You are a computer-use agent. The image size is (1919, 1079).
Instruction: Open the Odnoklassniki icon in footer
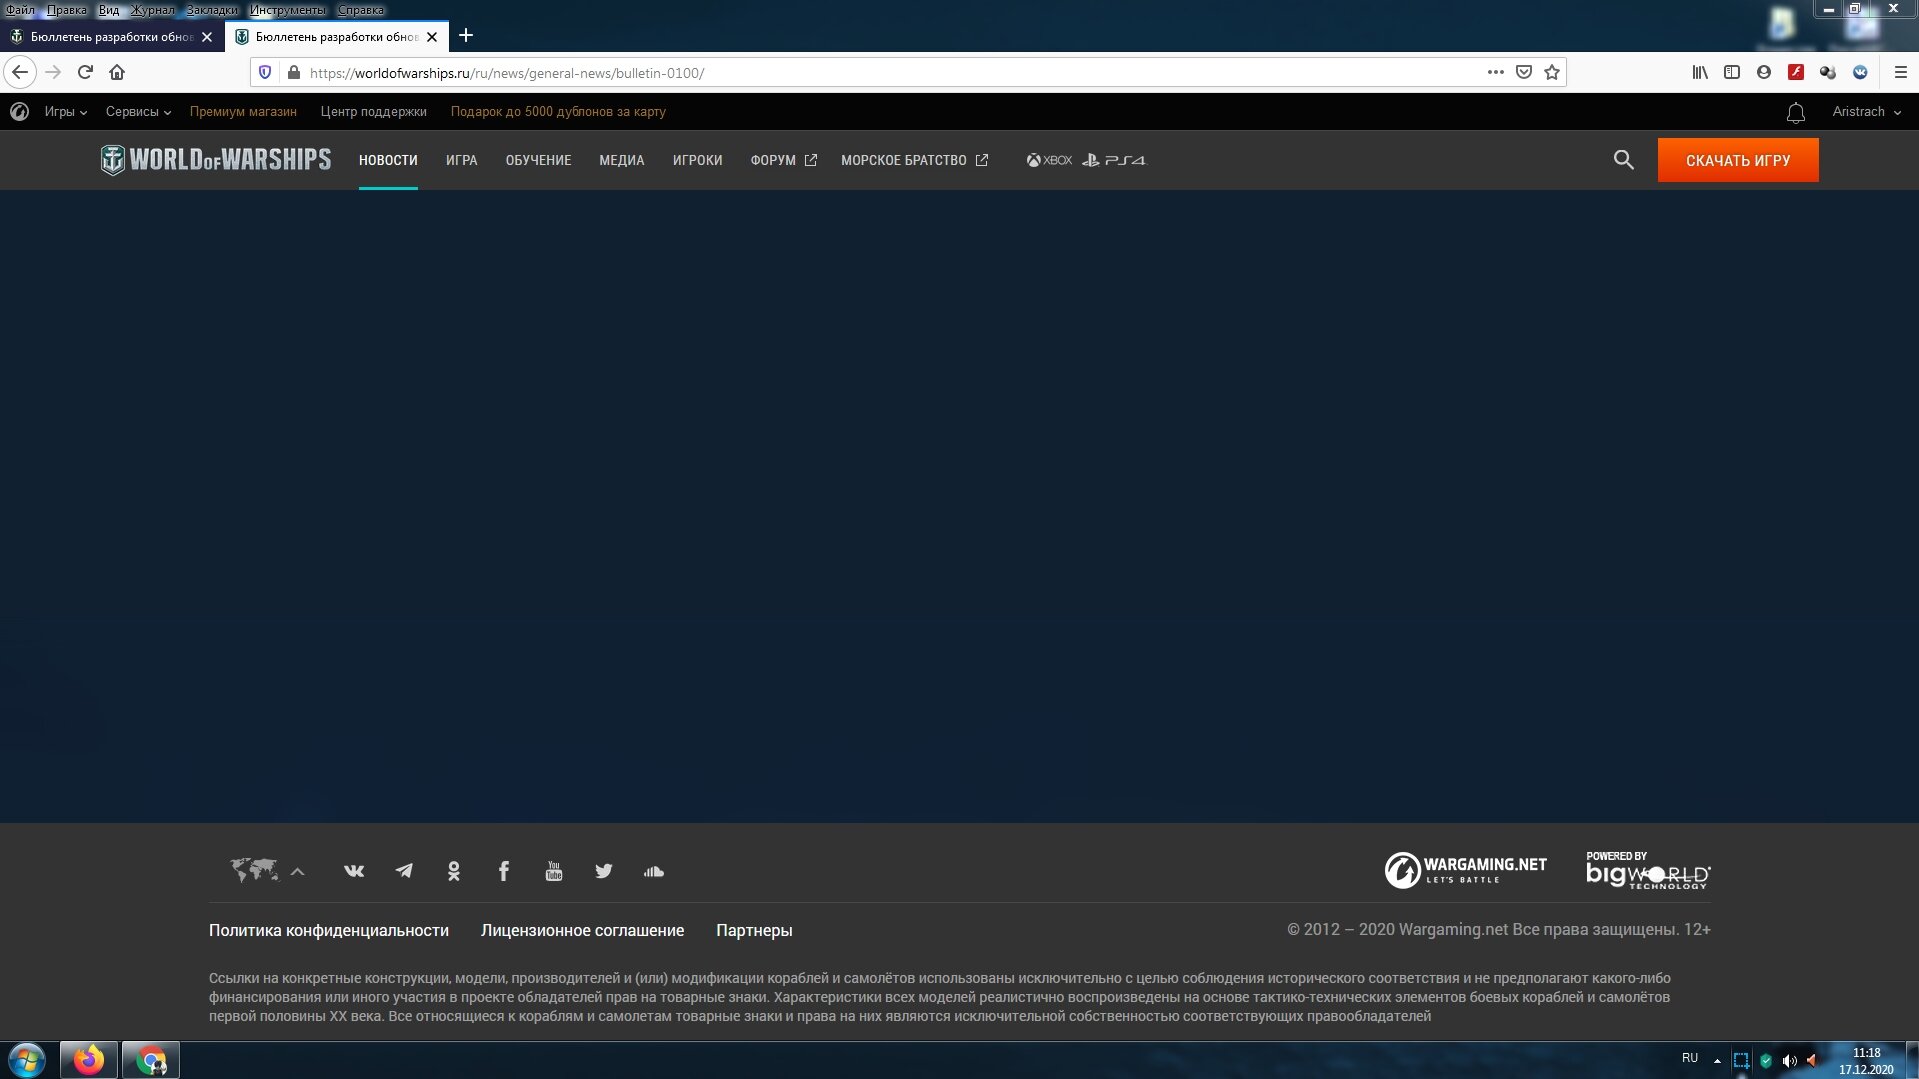click(454, 871)
